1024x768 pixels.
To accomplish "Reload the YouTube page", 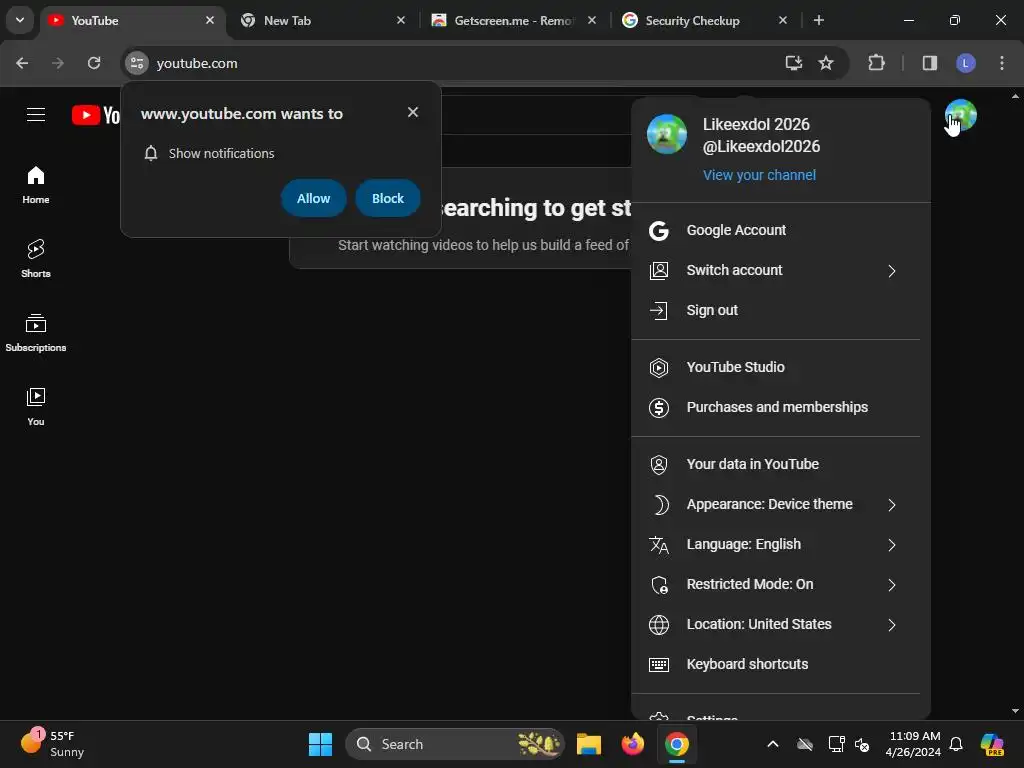I will [94, 63].
